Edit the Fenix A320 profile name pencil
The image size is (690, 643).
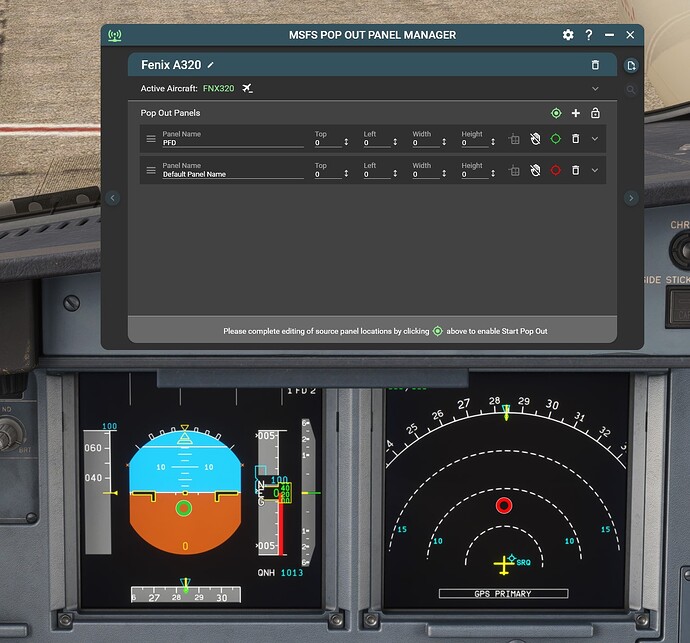click(x=210, y=65)
